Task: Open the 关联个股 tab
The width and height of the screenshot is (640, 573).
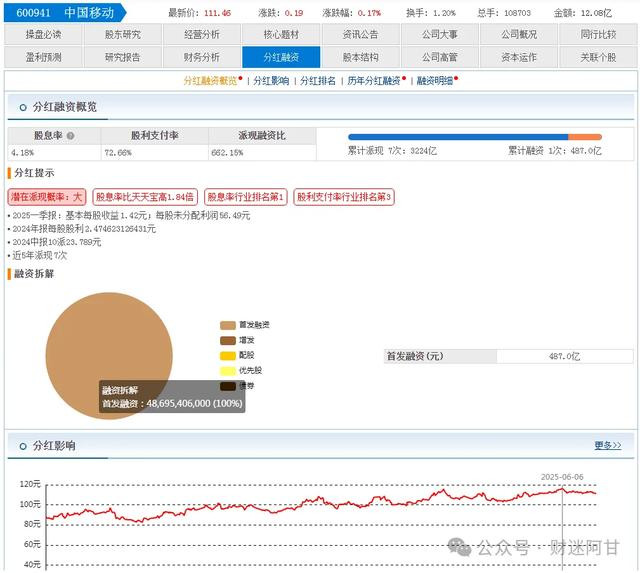Action: (x=598, y=57)
